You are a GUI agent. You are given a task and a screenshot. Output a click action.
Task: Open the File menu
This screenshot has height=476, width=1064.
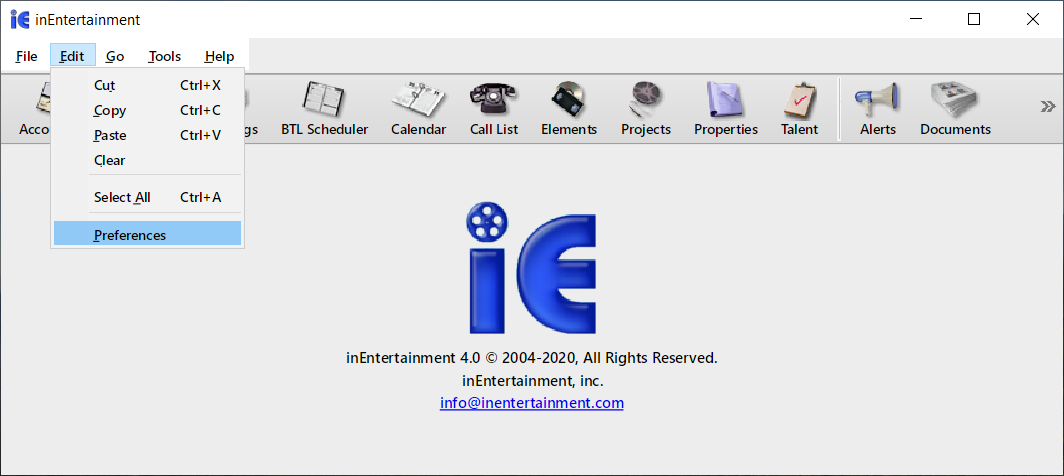[26, 56]
